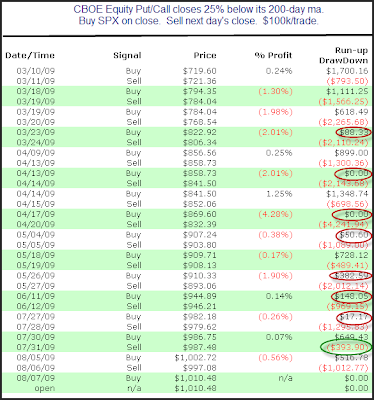The height and width of the screenshot is (400, 374).
Task: Click the (1.30%) profit value
Action: click(275, 91)
